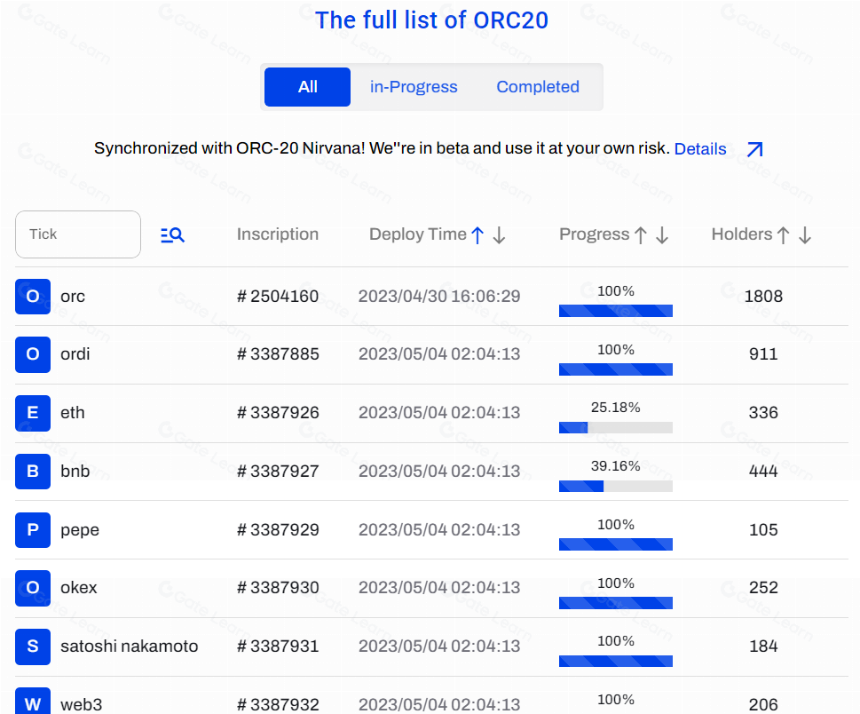Click the okex token O badge
The width and height of the screenshot is (860, 714).
click(33, 588)
